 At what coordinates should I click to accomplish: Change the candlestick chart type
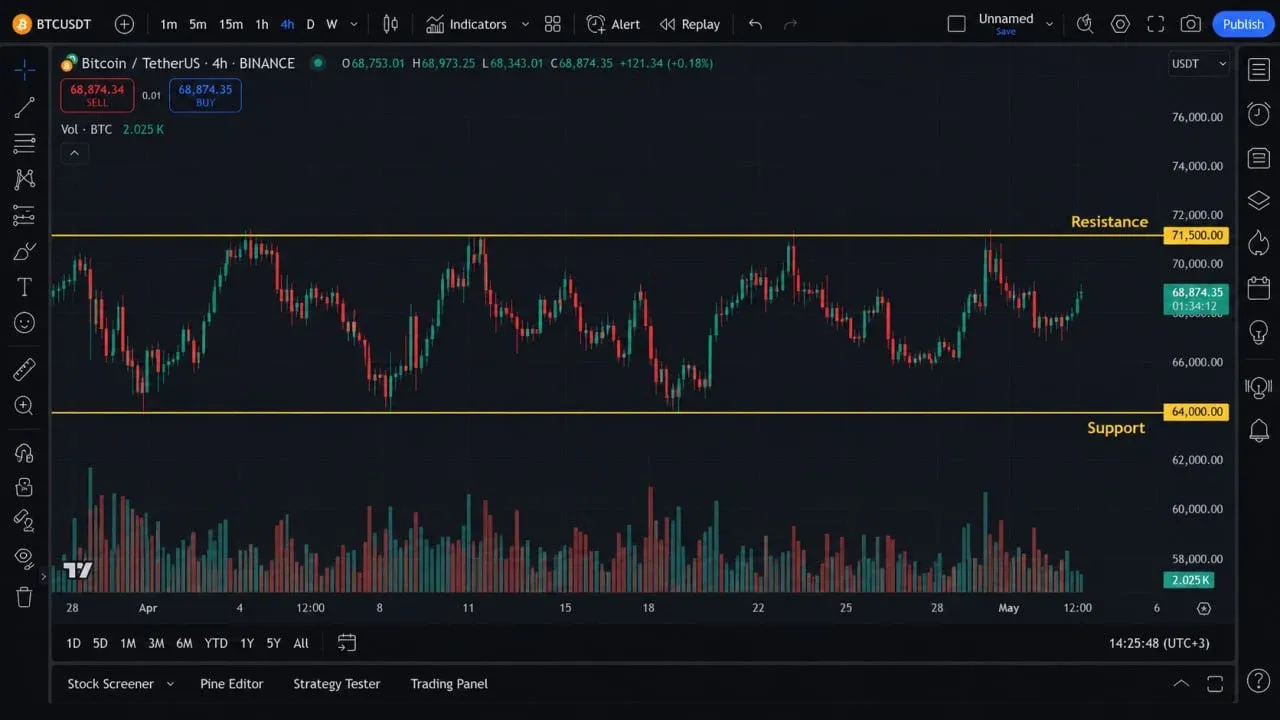pos(391,24)
